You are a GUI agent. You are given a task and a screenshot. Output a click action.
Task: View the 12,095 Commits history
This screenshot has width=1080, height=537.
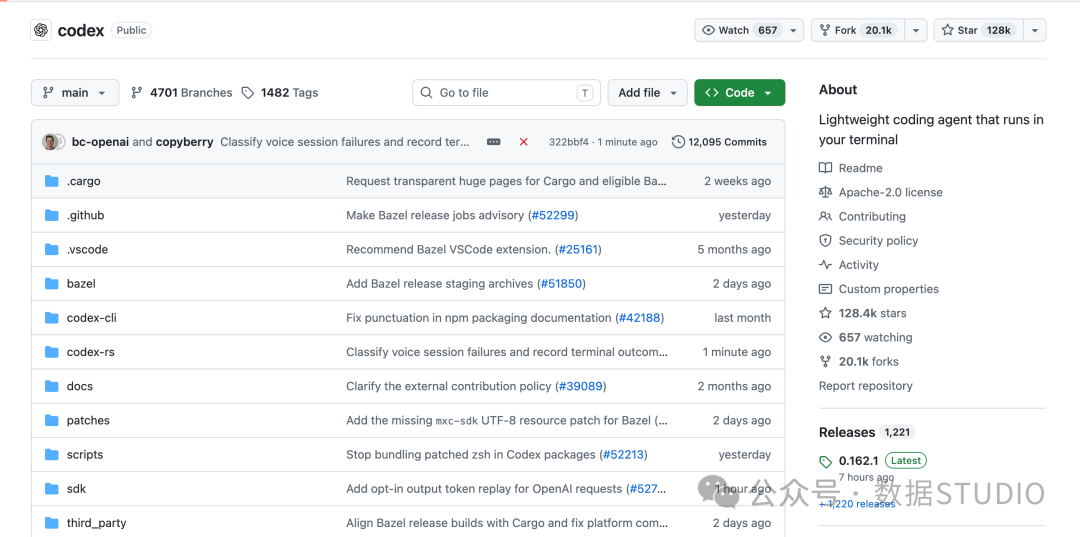(719, 142)
